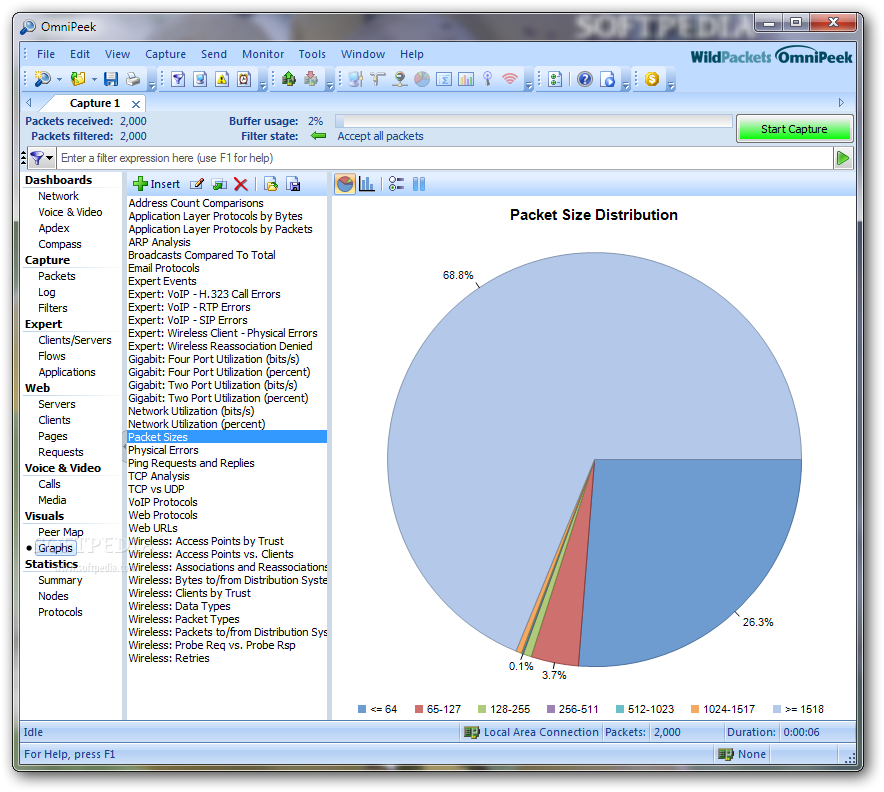The image size is (884, 792).
Task: Open the Capture menu
Action: pos(165,54)
